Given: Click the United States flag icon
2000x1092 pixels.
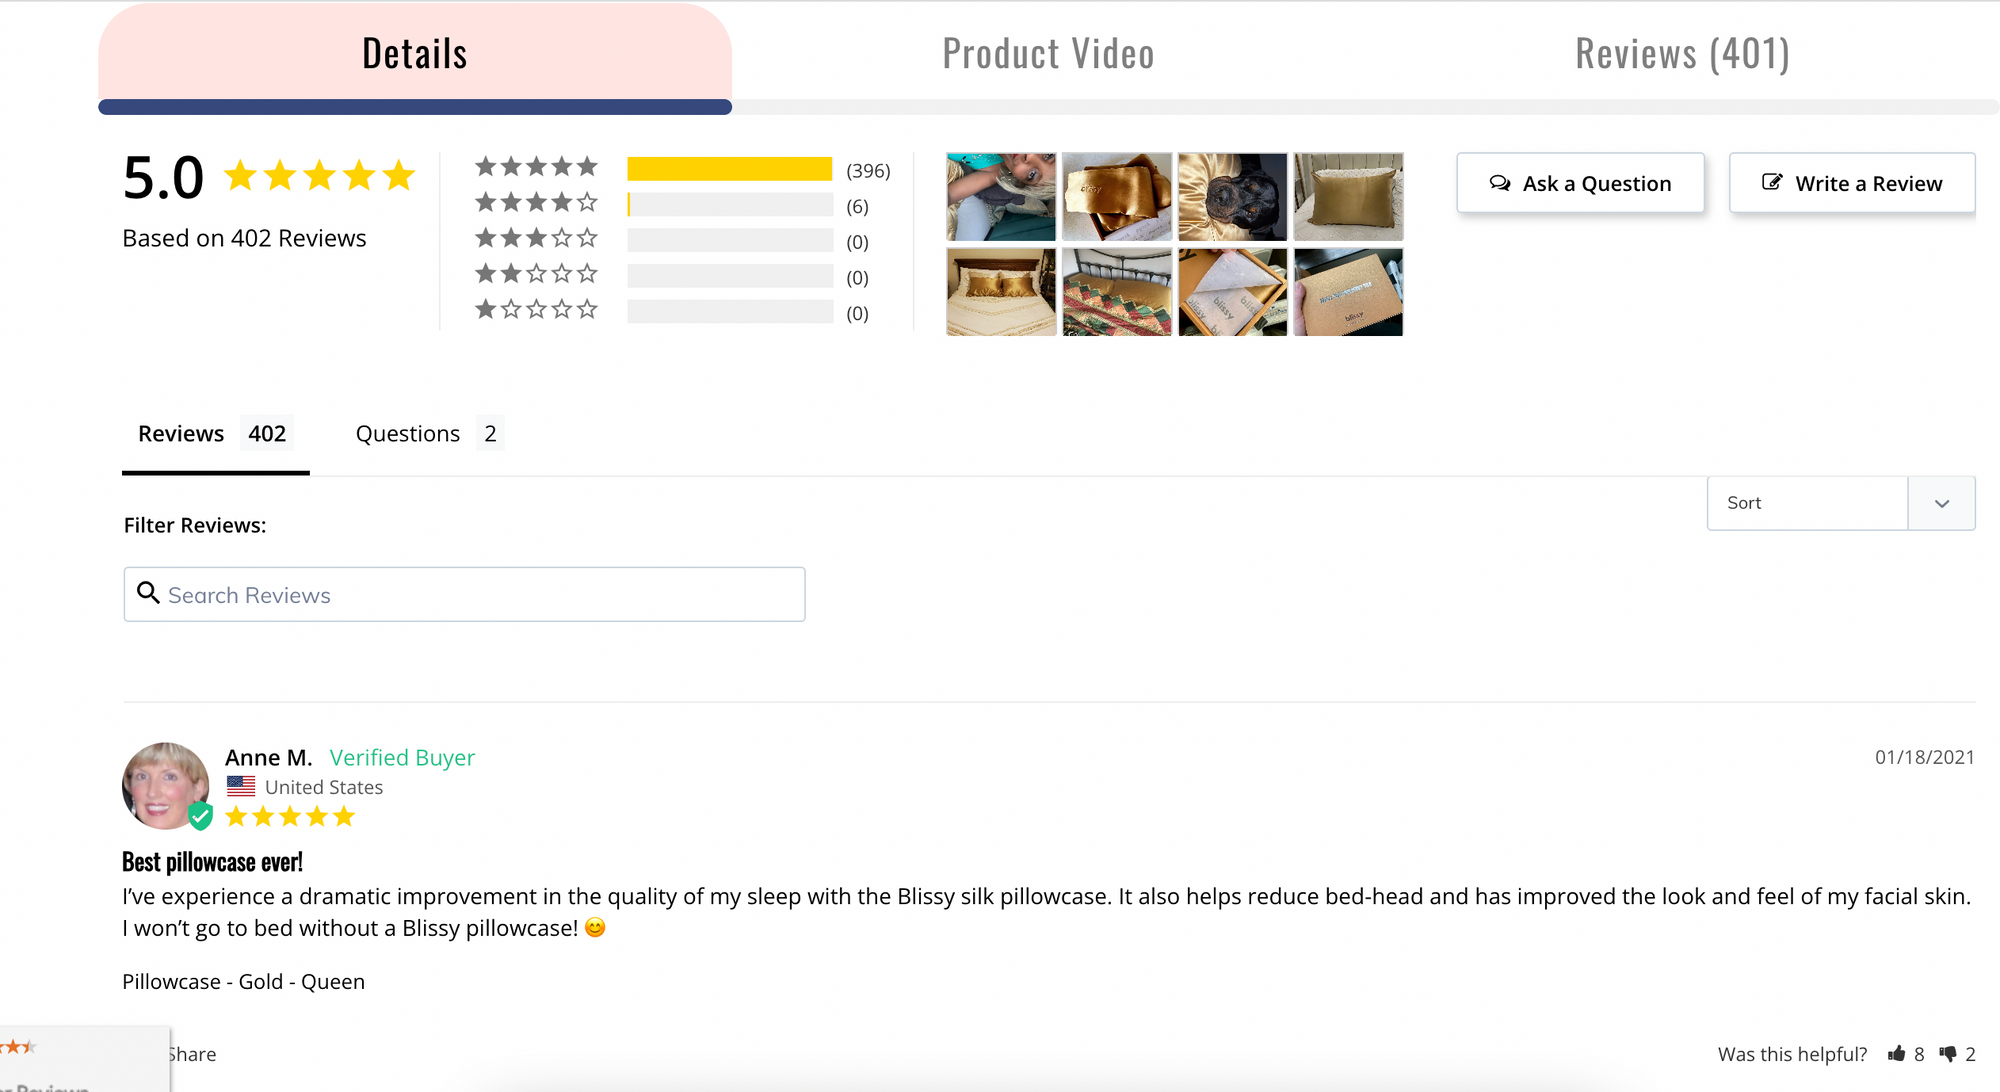Looking at the screenshot, I should (241, 785).
